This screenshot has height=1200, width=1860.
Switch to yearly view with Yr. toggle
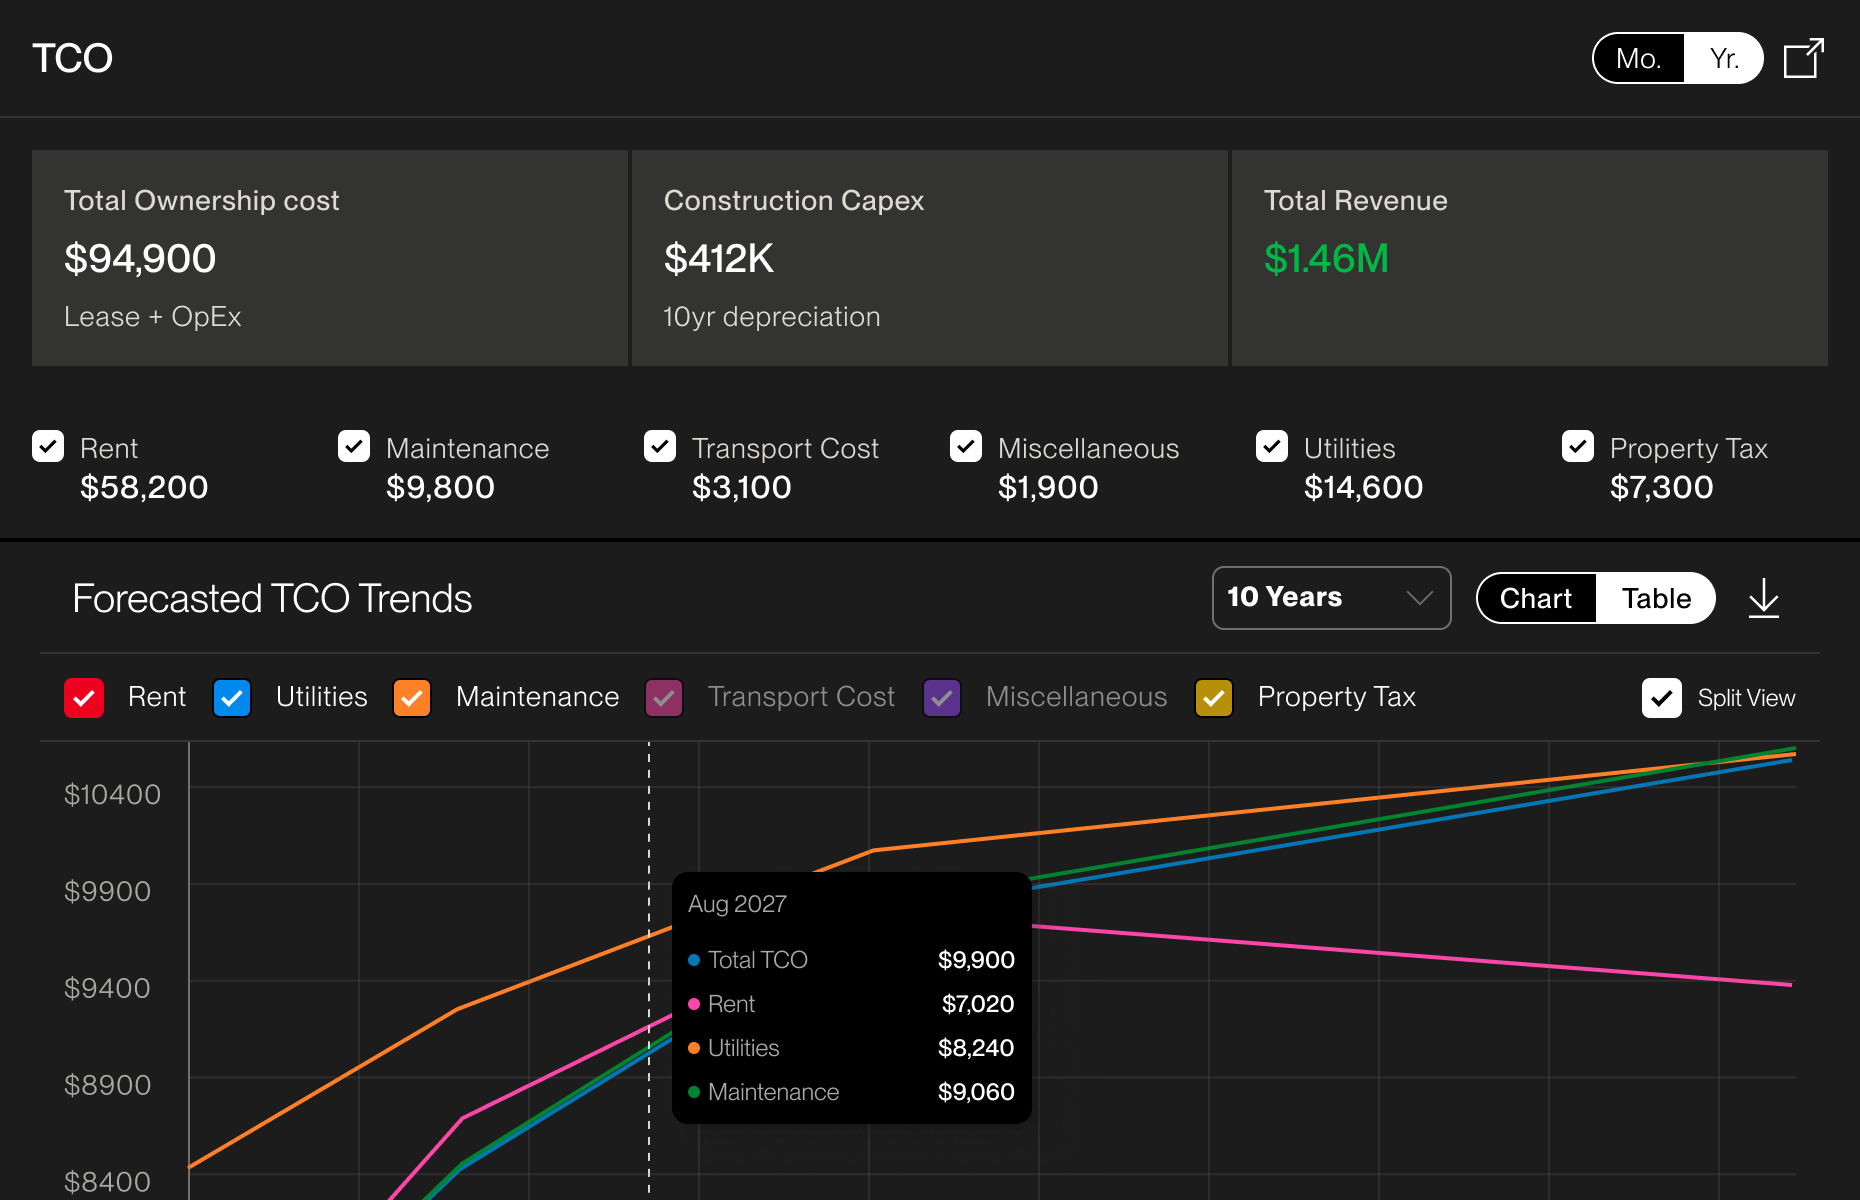coord(1724,58)
